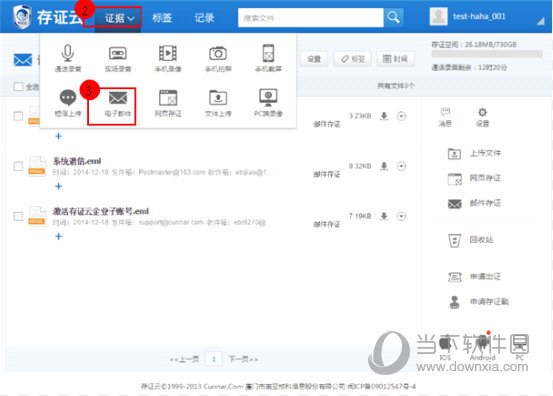
Task: Click the calendar time filter button
Action: pos(395,59)
